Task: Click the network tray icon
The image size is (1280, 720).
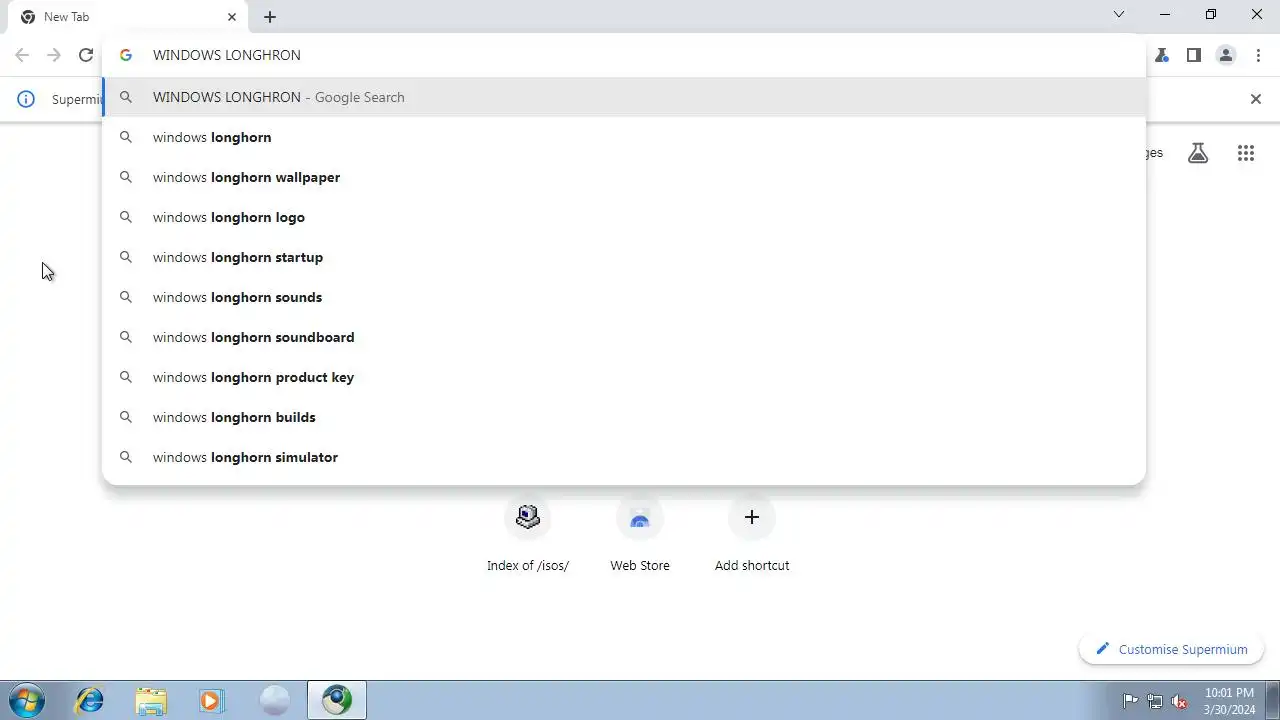Action: (x=1155, y=701)
